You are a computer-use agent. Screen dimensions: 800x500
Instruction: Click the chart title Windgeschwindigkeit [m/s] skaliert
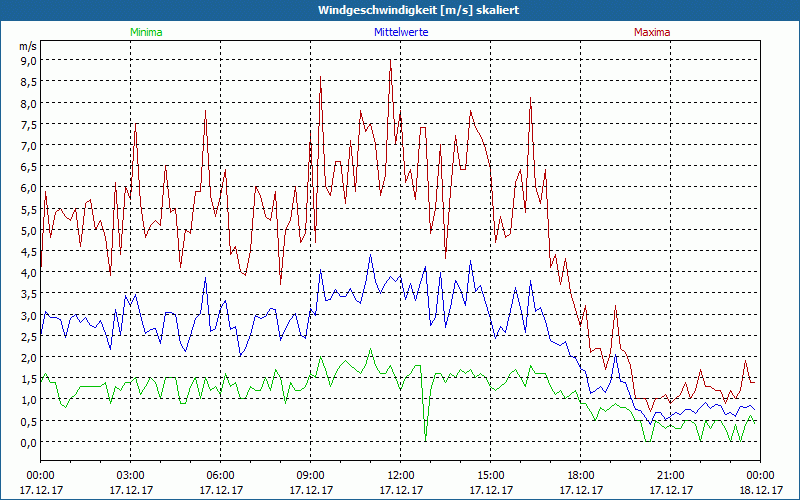pyautogui.click(x=418, y=10)
